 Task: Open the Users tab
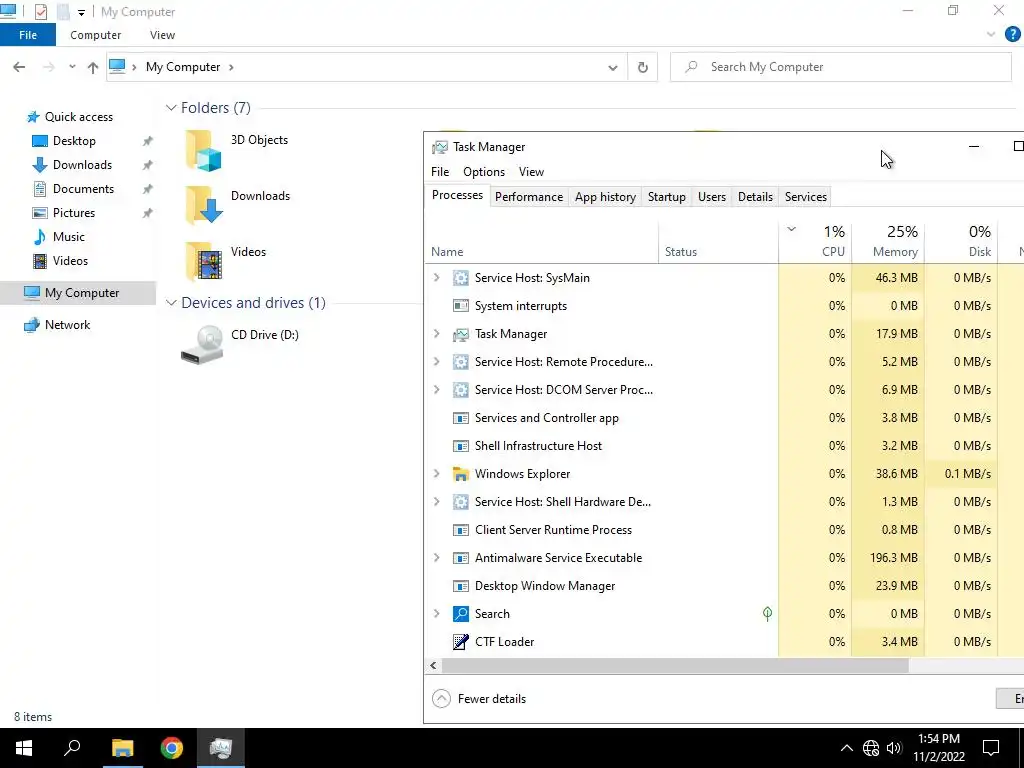point(712,197)
